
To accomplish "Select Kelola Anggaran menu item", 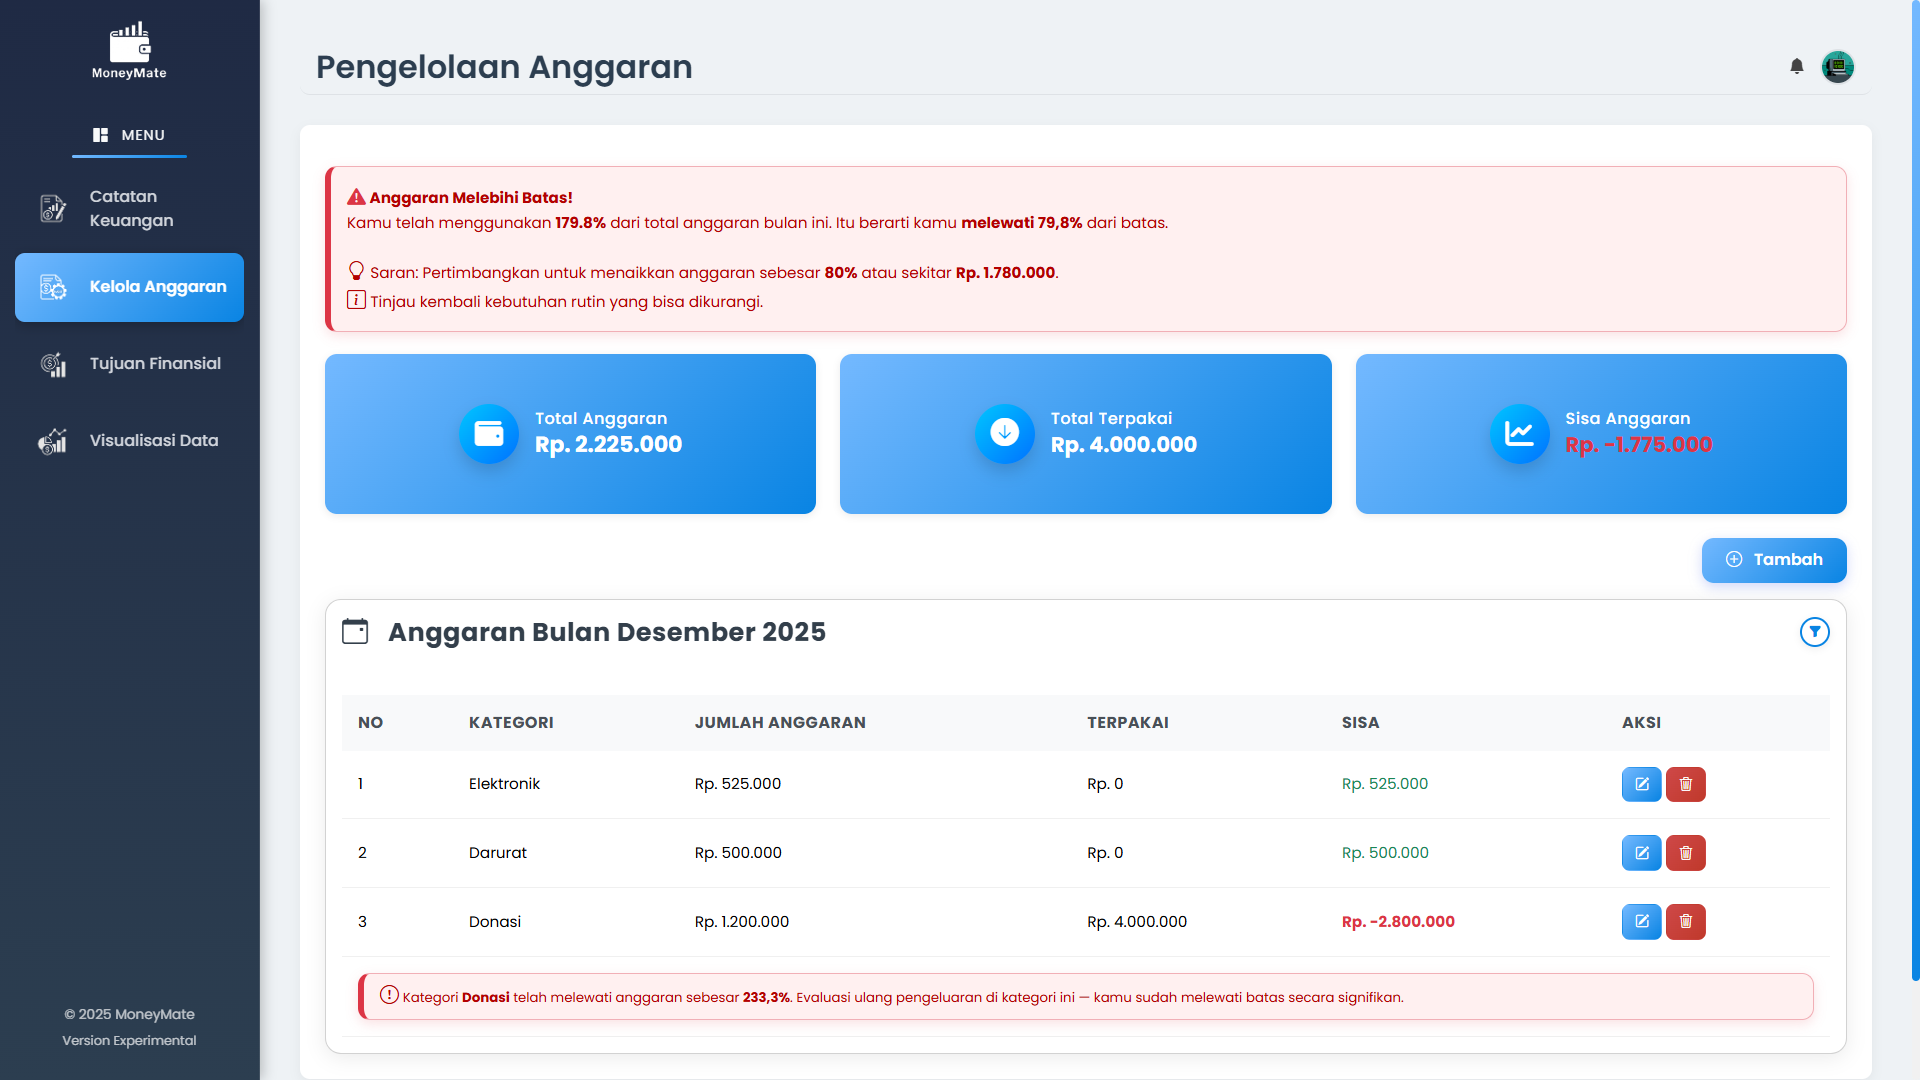I will pyautogui.click(x=129, y=287).
